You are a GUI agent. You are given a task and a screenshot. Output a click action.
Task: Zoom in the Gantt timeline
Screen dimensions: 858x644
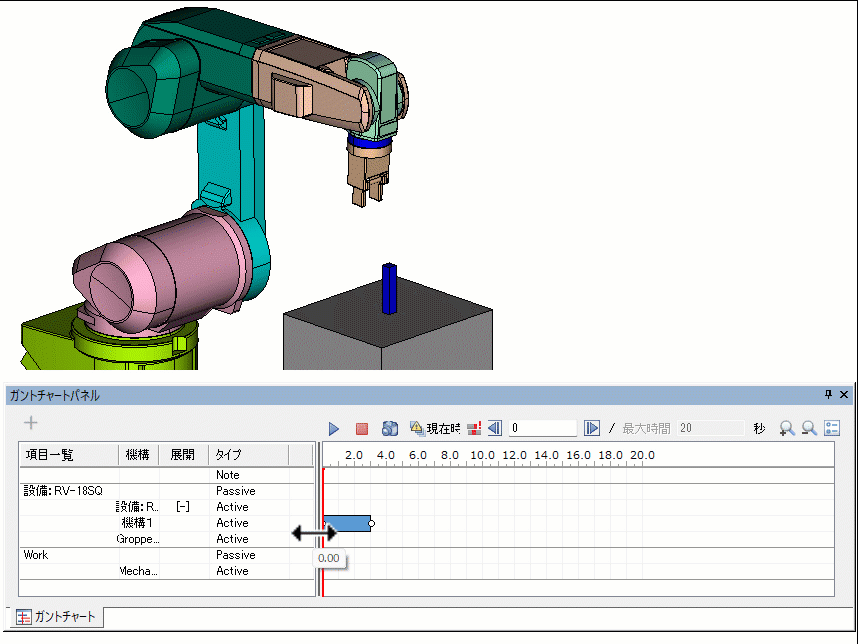787,428
